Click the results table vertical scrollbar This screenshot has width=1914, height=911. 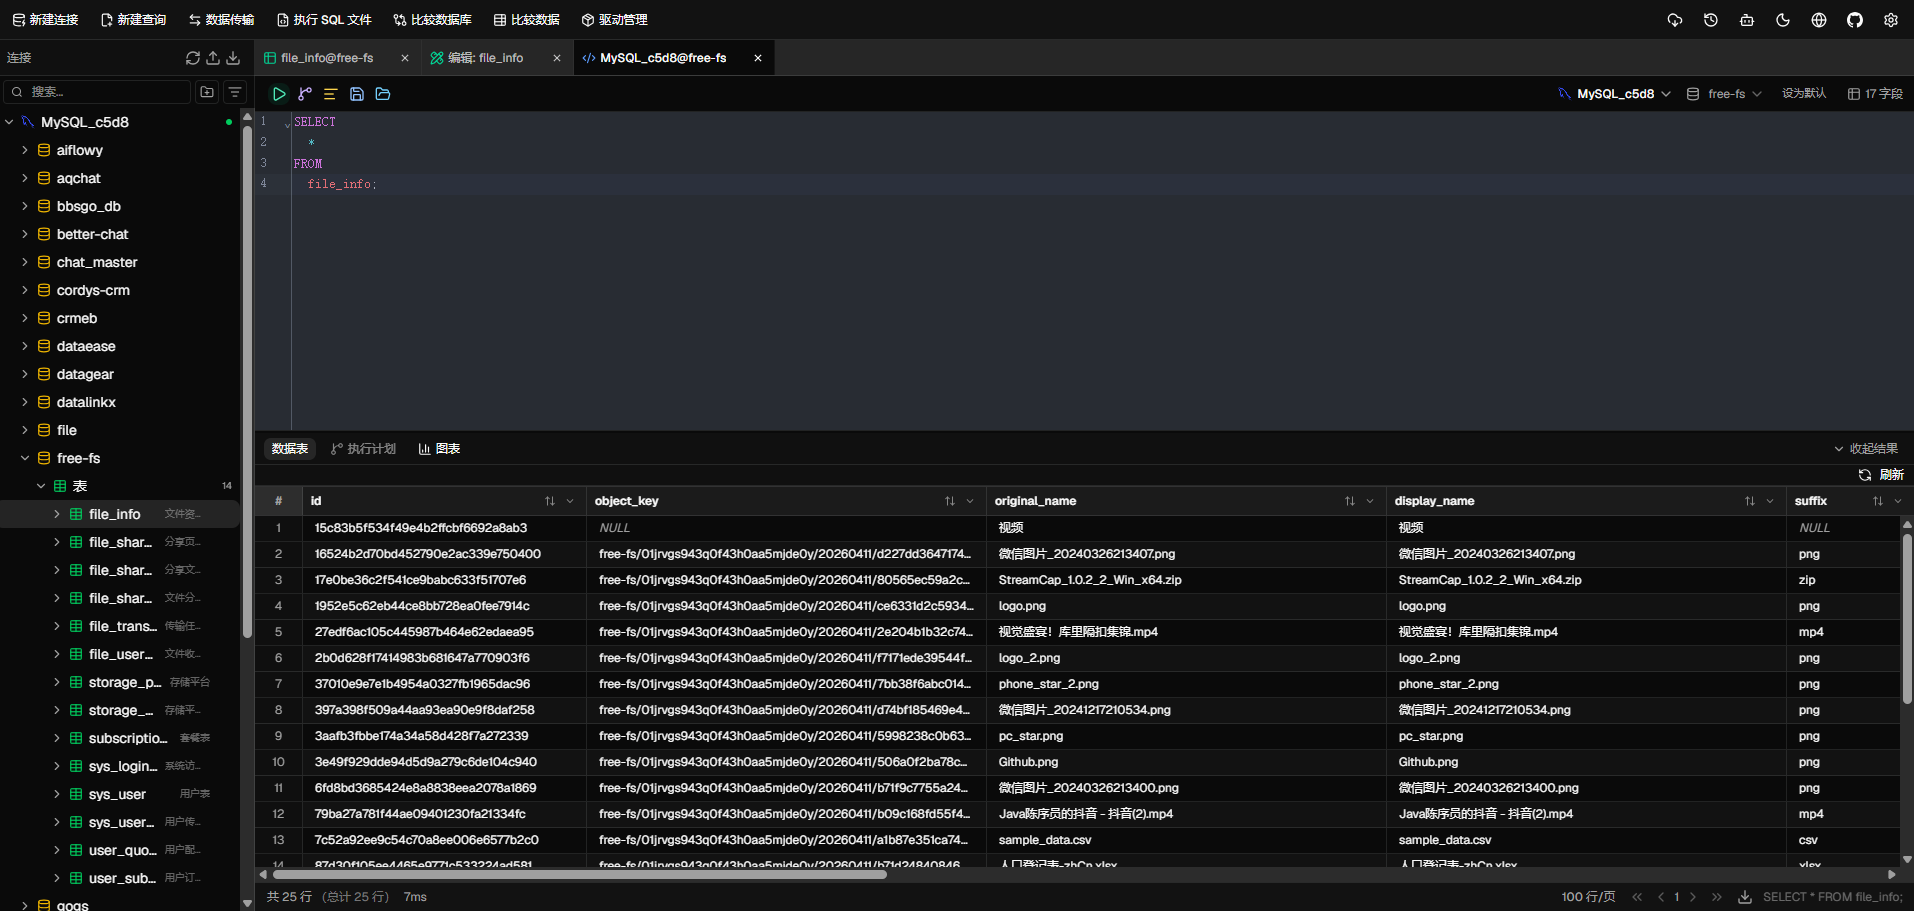click(1907, 618)
